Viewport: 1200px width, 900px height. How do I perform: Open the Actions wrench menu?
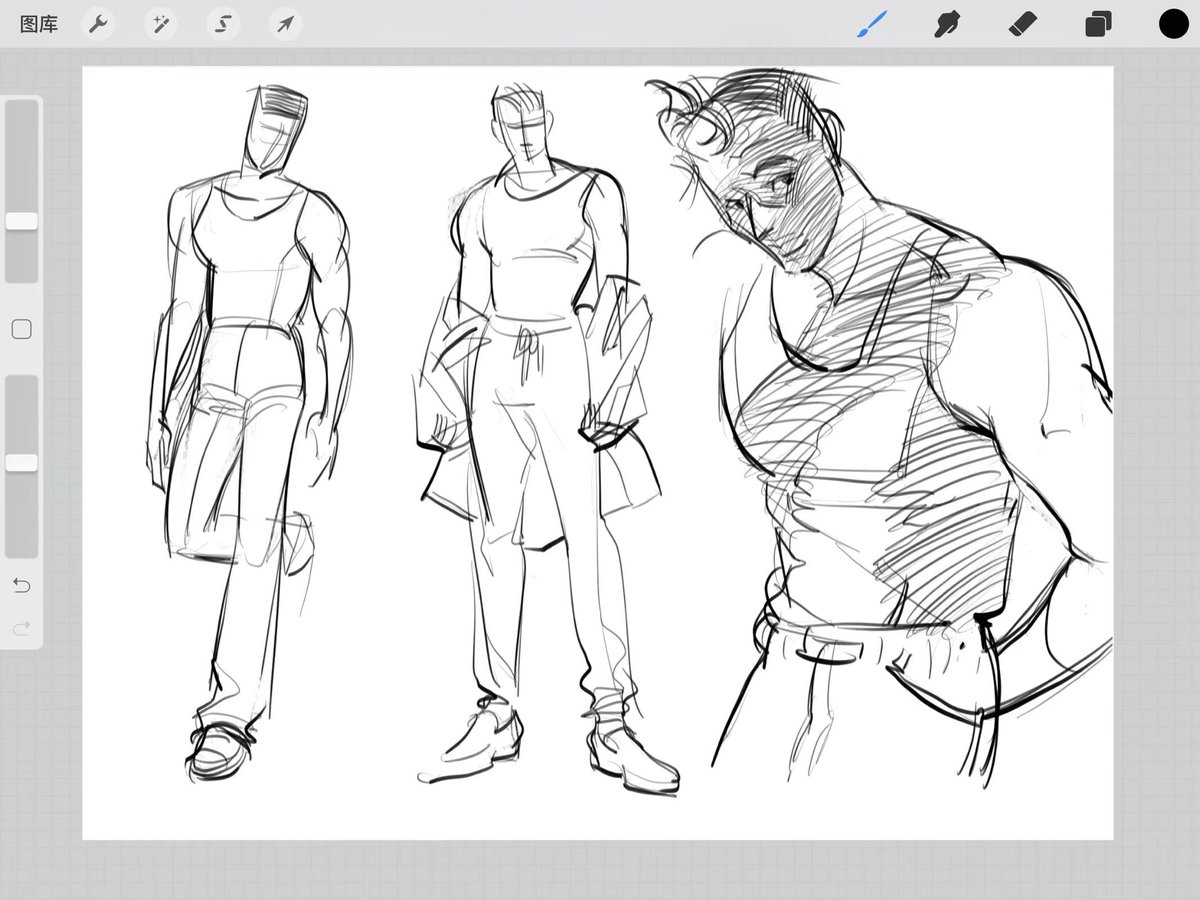pyautogui.click(x=98, y=24)
